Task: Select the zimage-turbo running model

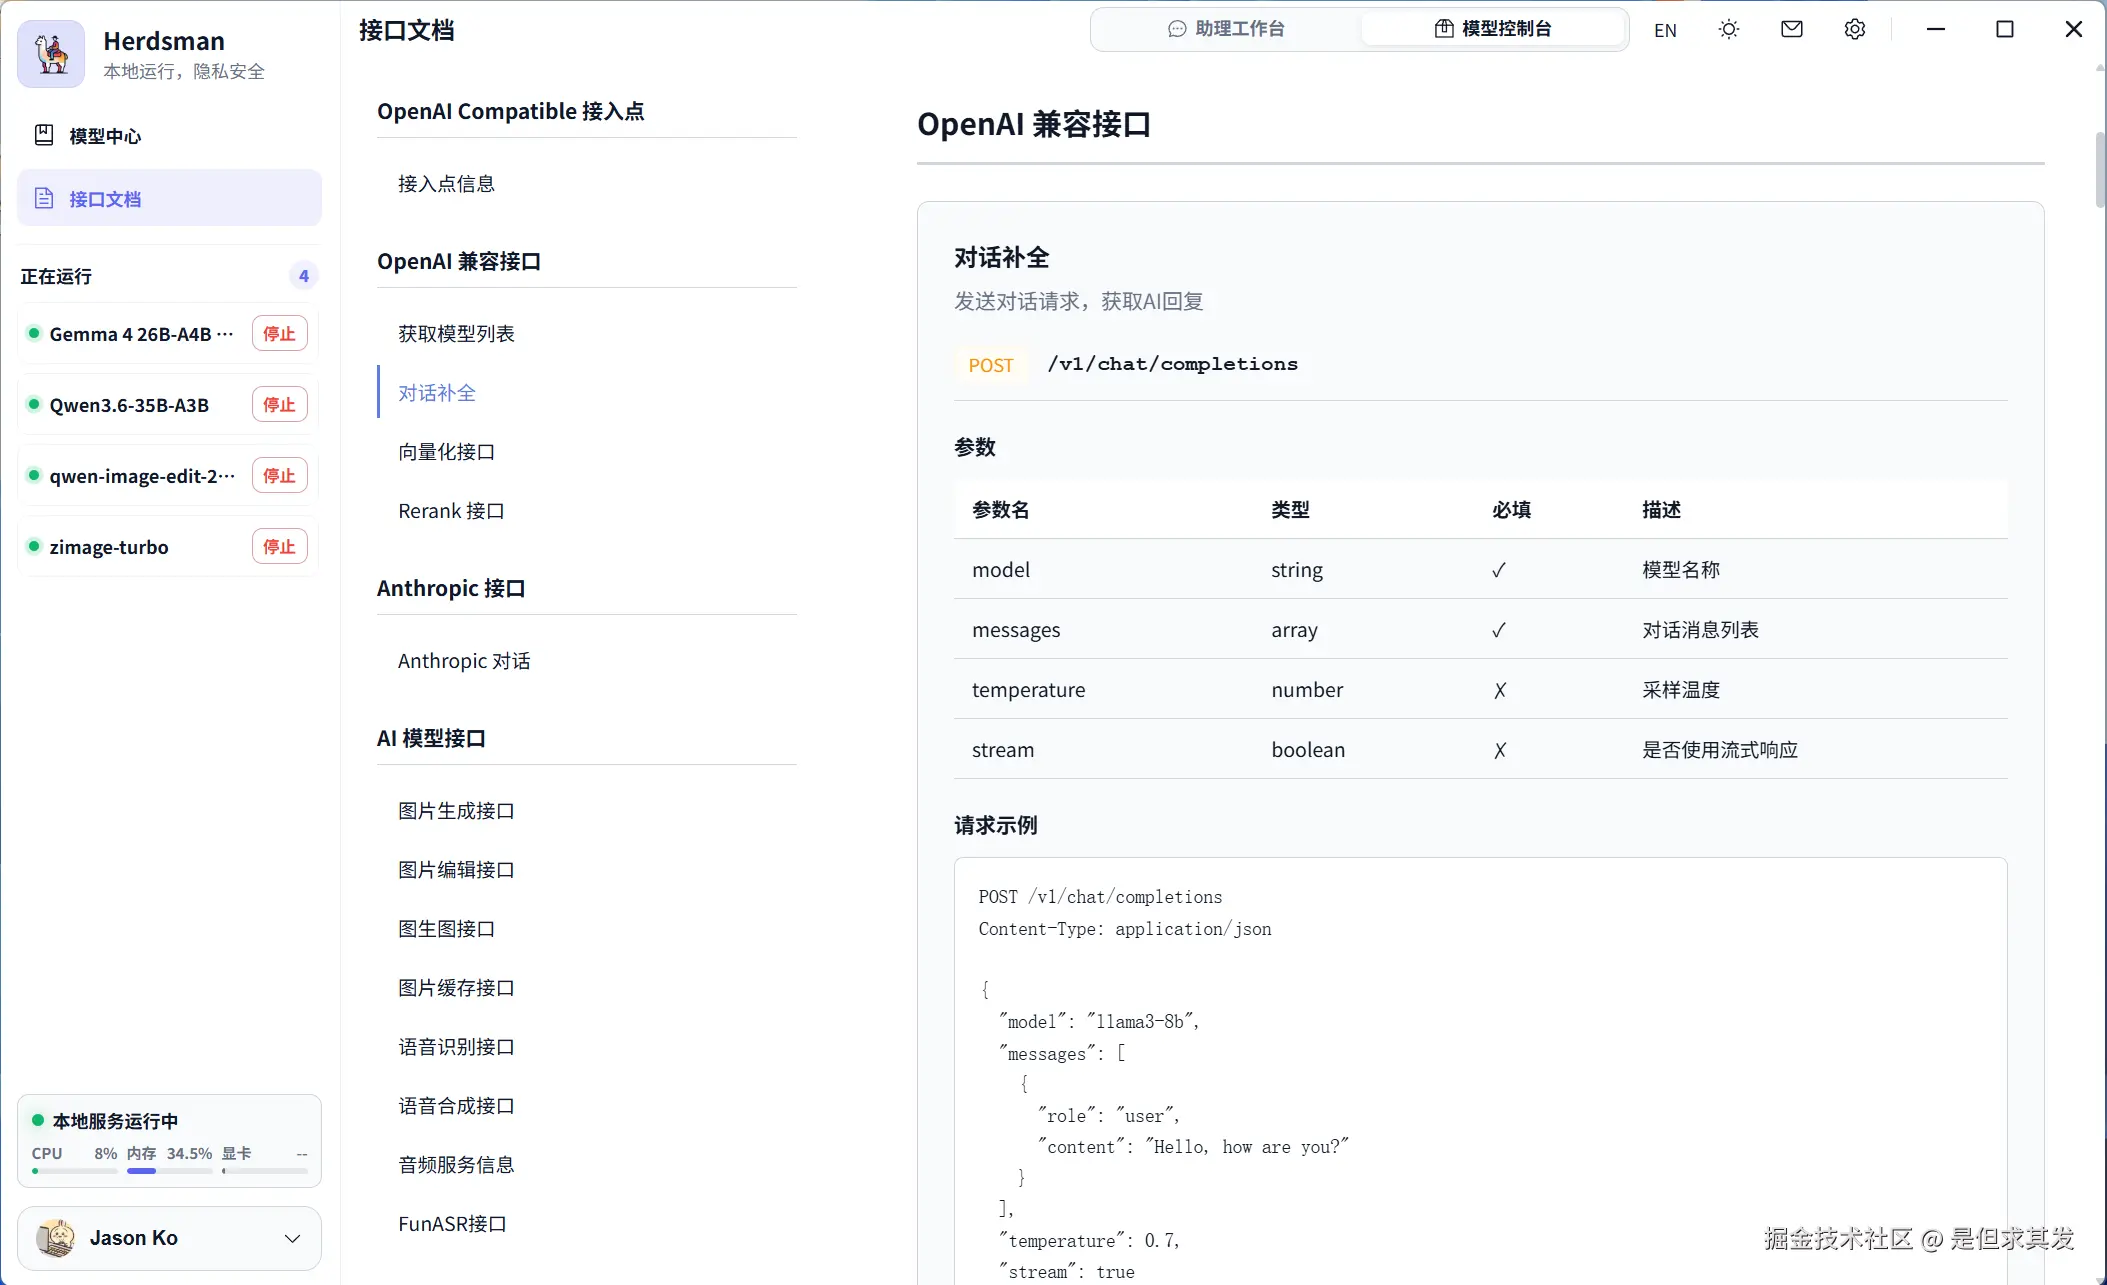Action: pos(109,547)
